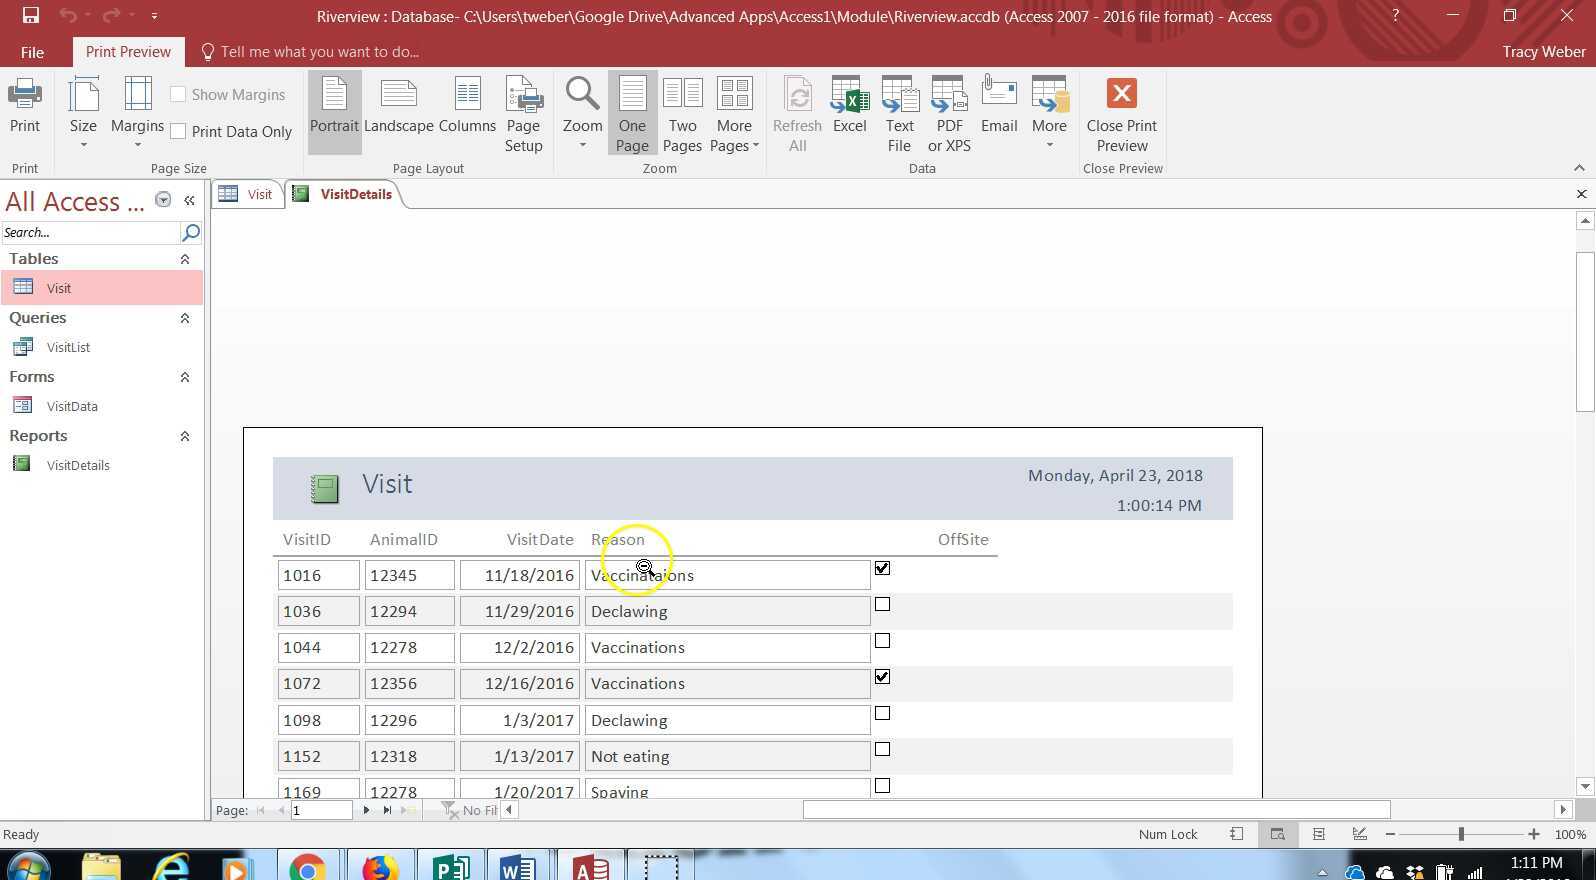Collapse the Queries group in navigation pane
This screenshot has height=880, width=1596.
coord(184,318)
